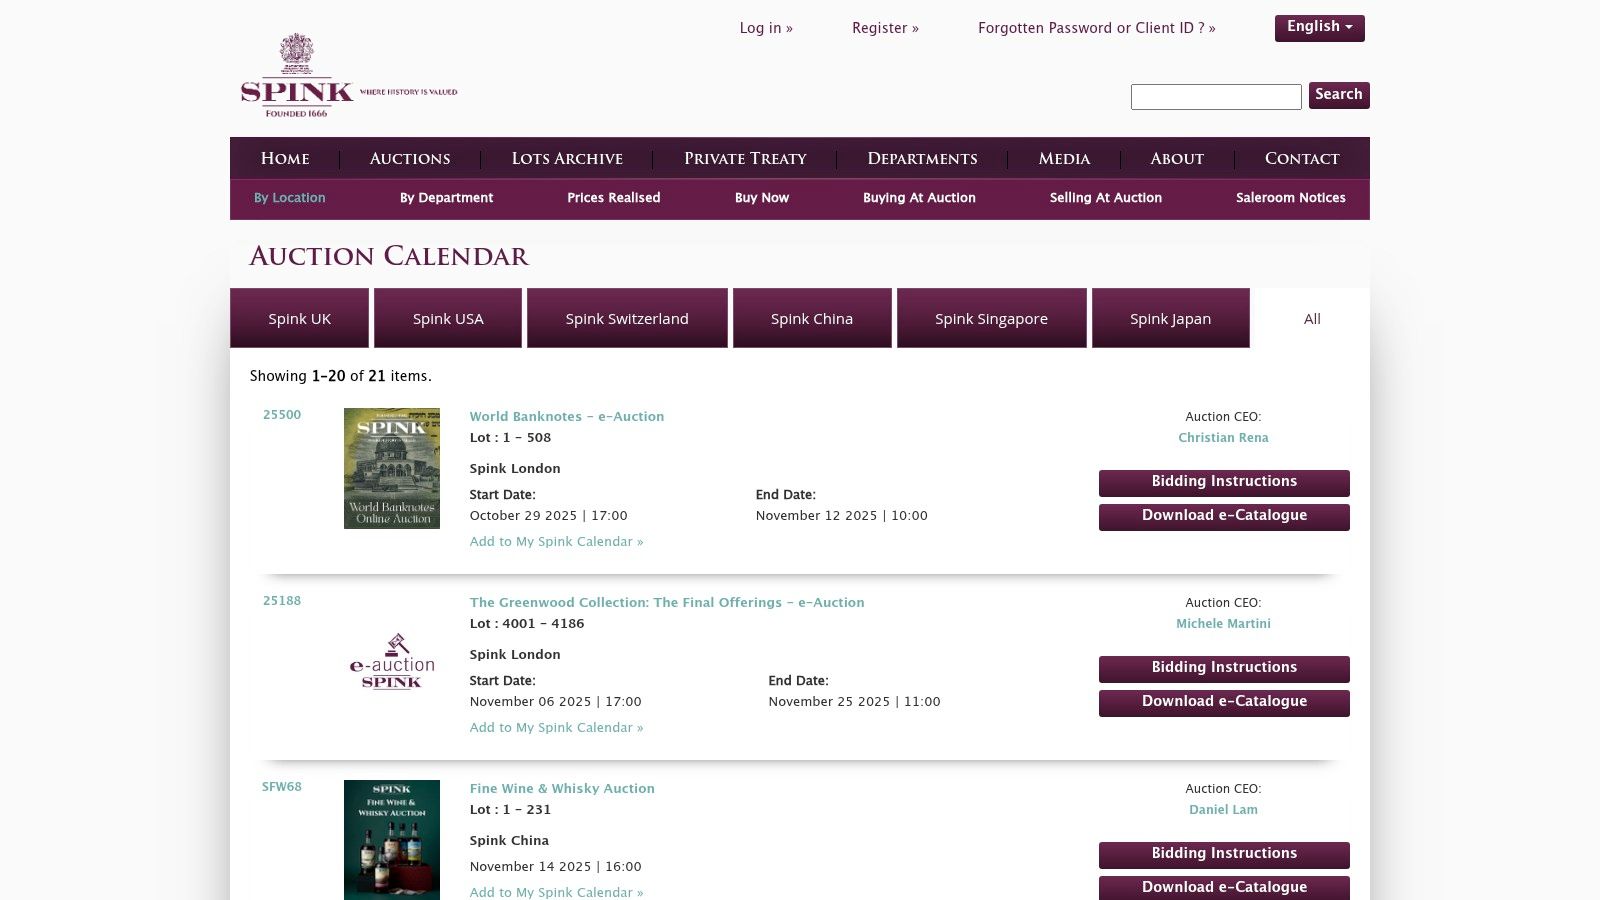Open the Private Treaty menu
Viewport: 1600px width, 900px height.
point(745,158)
